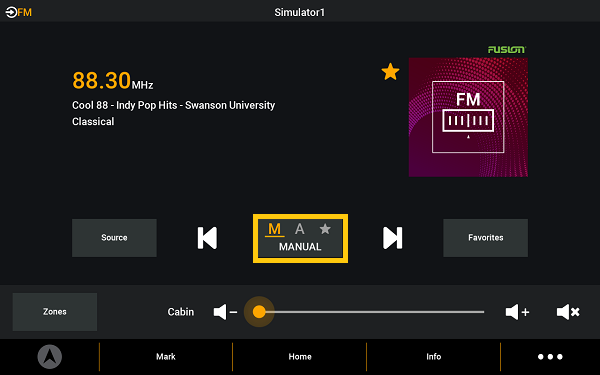Select Favorites star tuning mode
Screen dimensions: 600x375
(x=325, y=229)
